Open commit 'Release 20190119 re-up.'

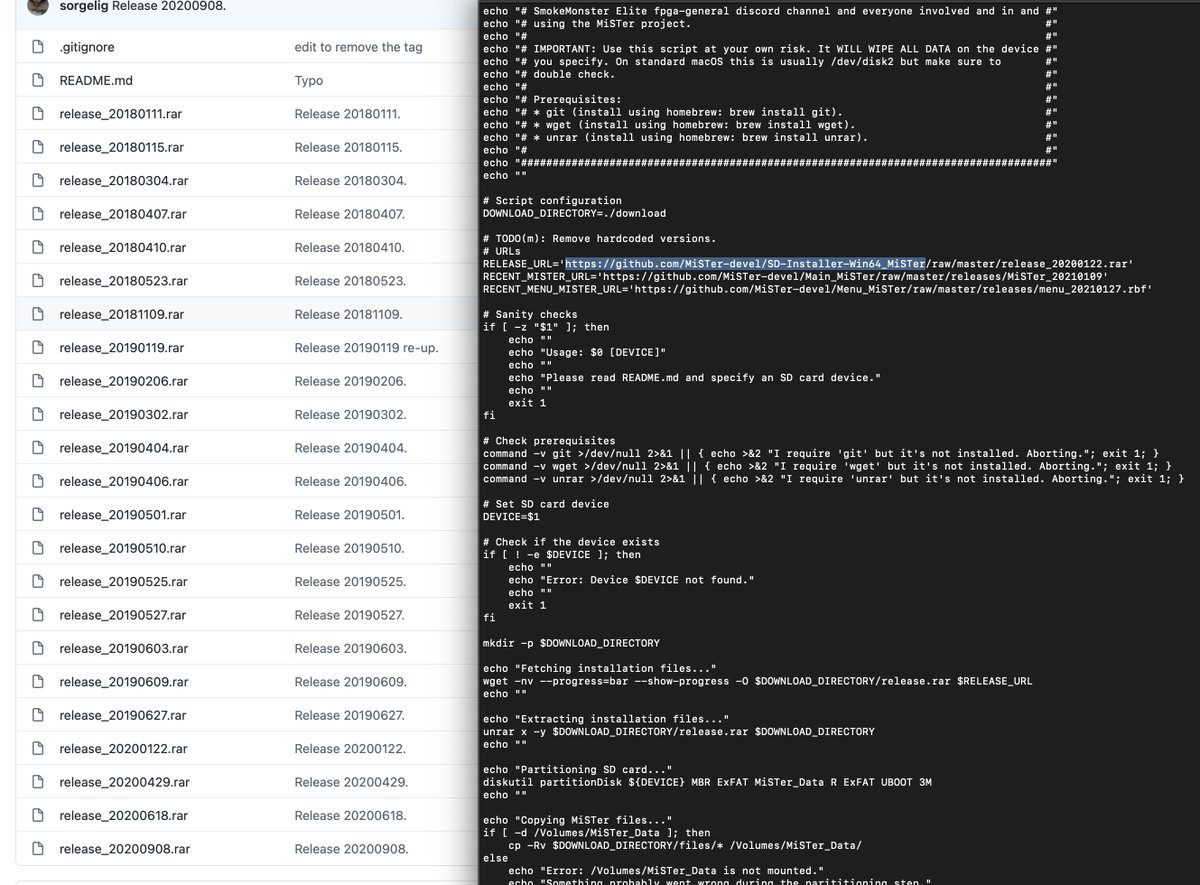[x=366, y=348]
